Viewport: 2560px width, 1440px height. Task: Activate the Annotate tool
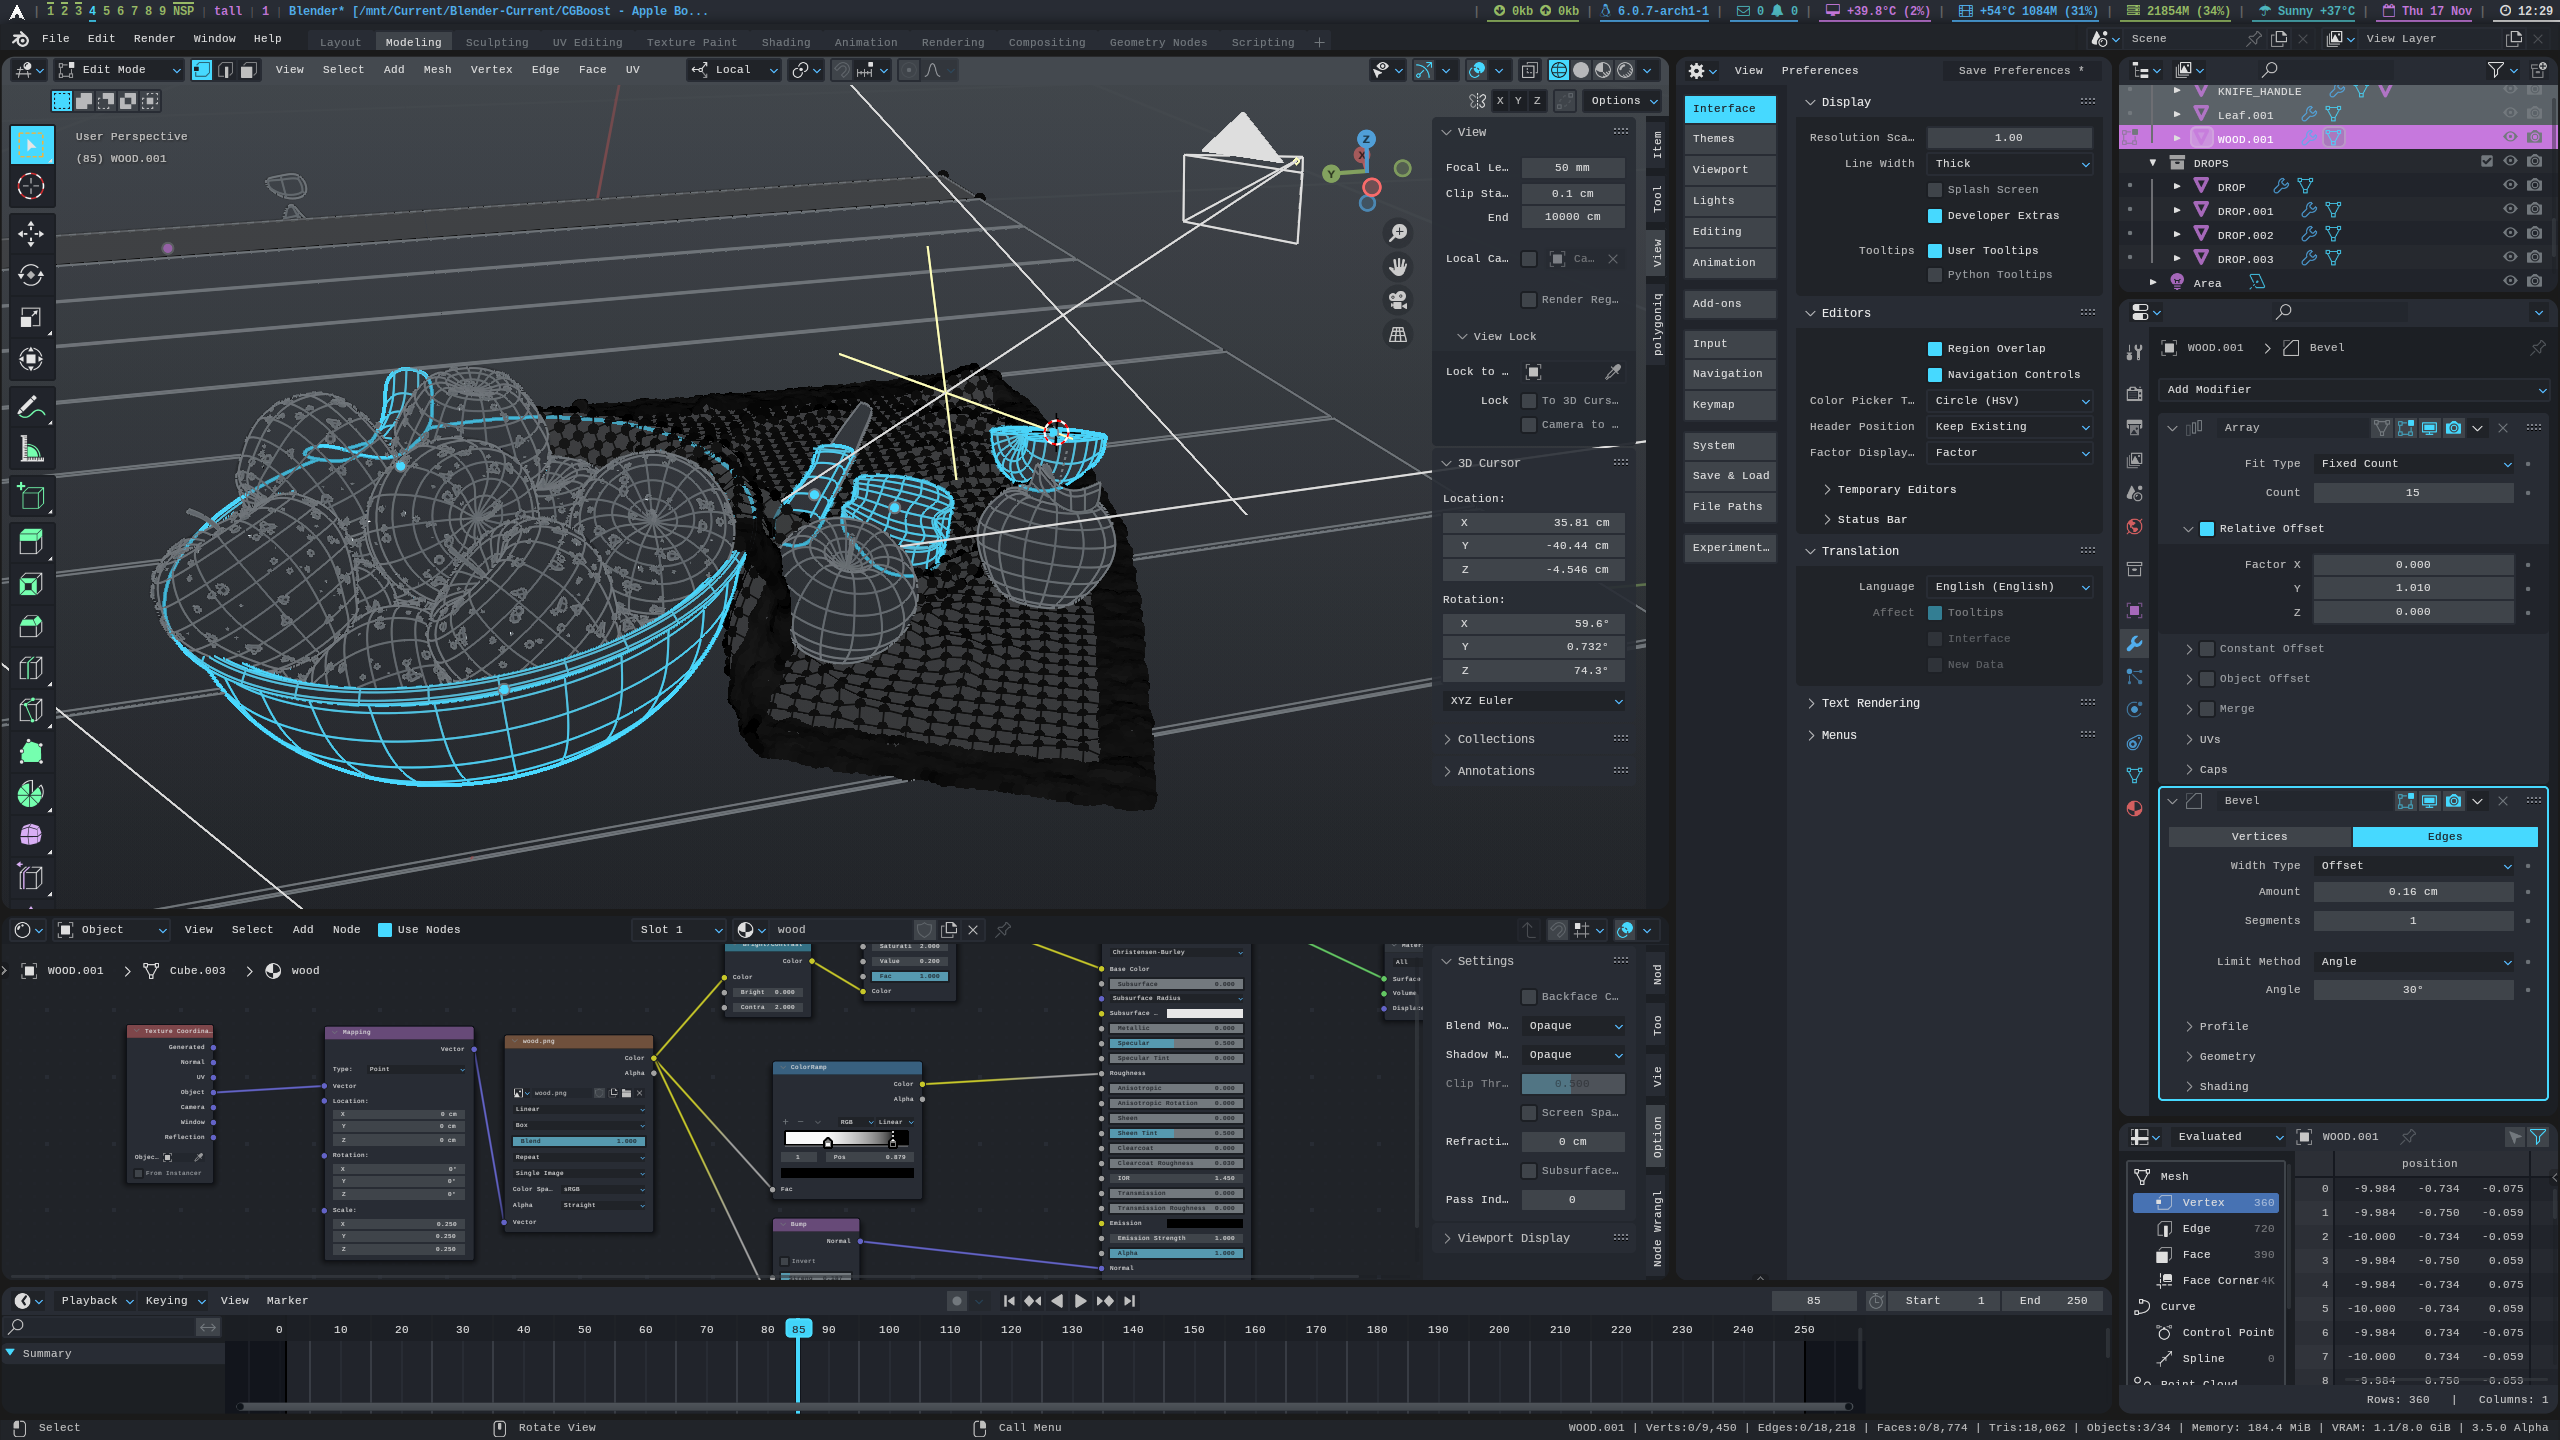click(x=31, y=406)
